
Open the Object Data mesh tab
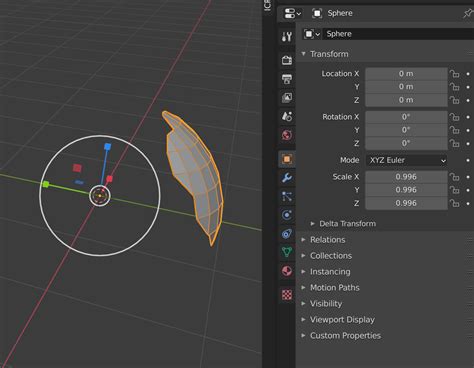pyautogui.click(x=287, y=252)
